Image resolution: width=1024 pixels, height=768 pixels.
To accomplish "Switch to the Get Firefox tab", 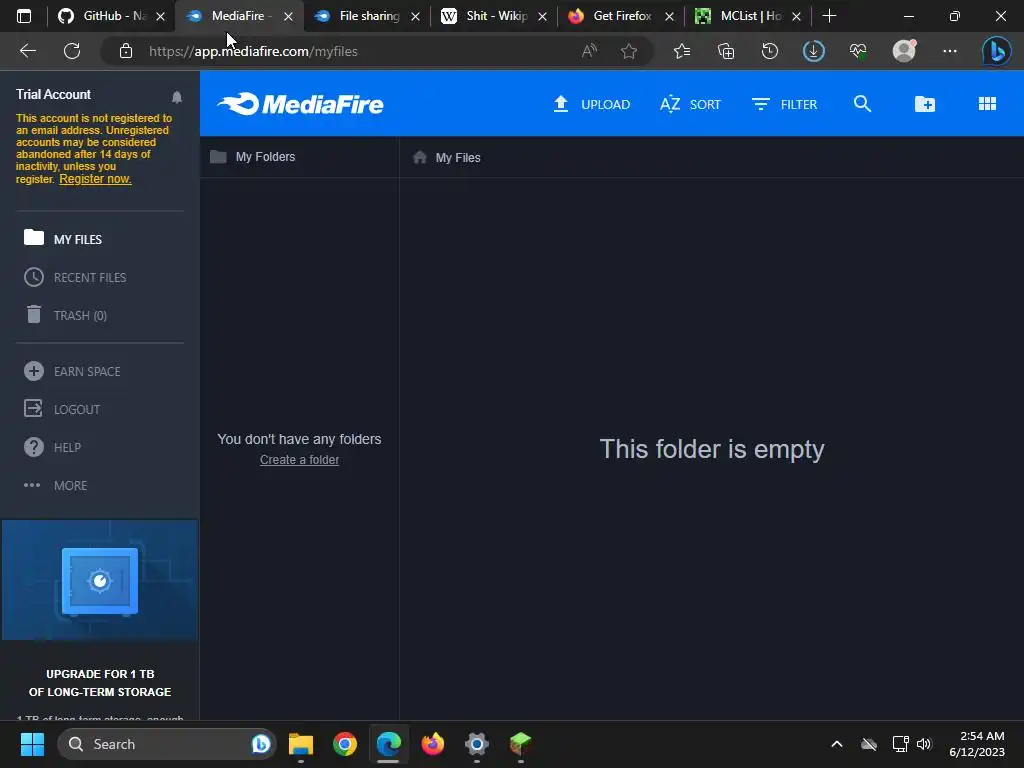I will 620,16.
